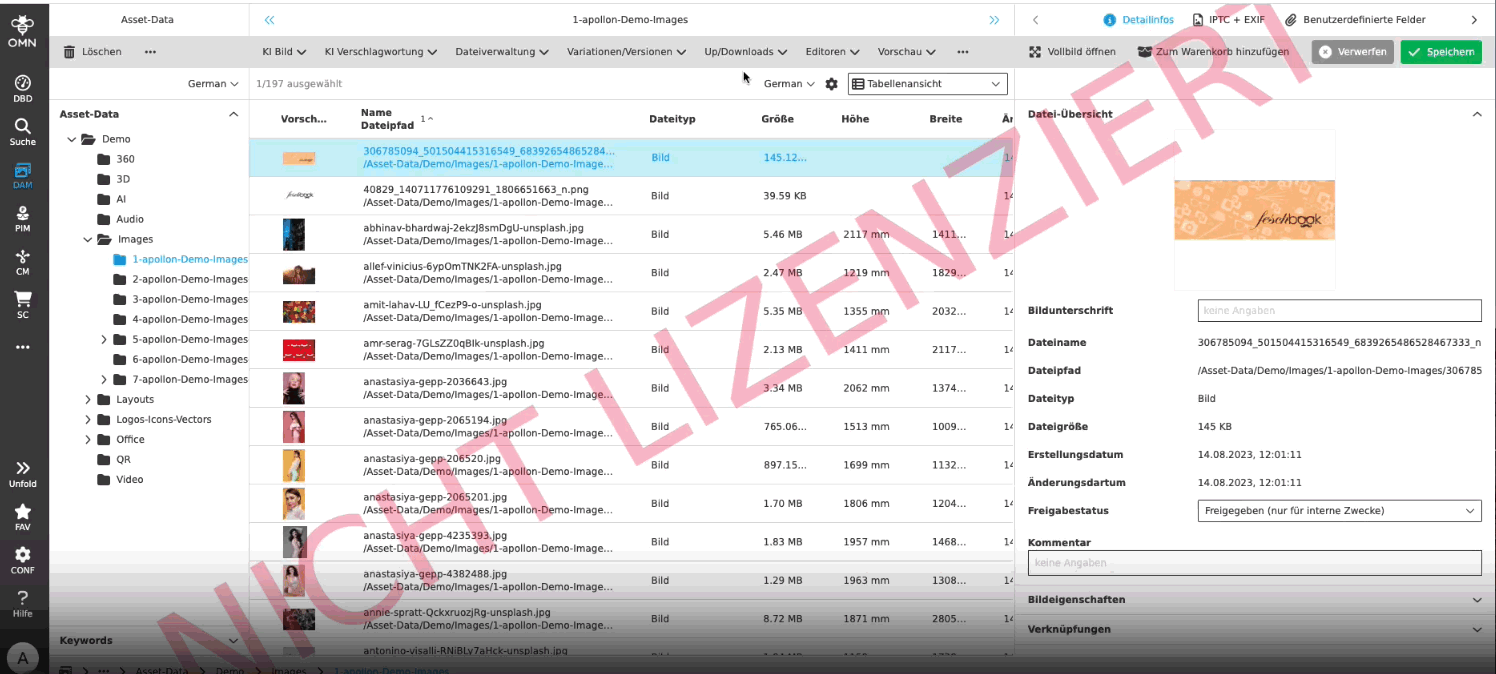Screen dimensions: 1496x674
Task: Click the feschbook preview image
Action: pyautogui.click(x=1254, y=210)
